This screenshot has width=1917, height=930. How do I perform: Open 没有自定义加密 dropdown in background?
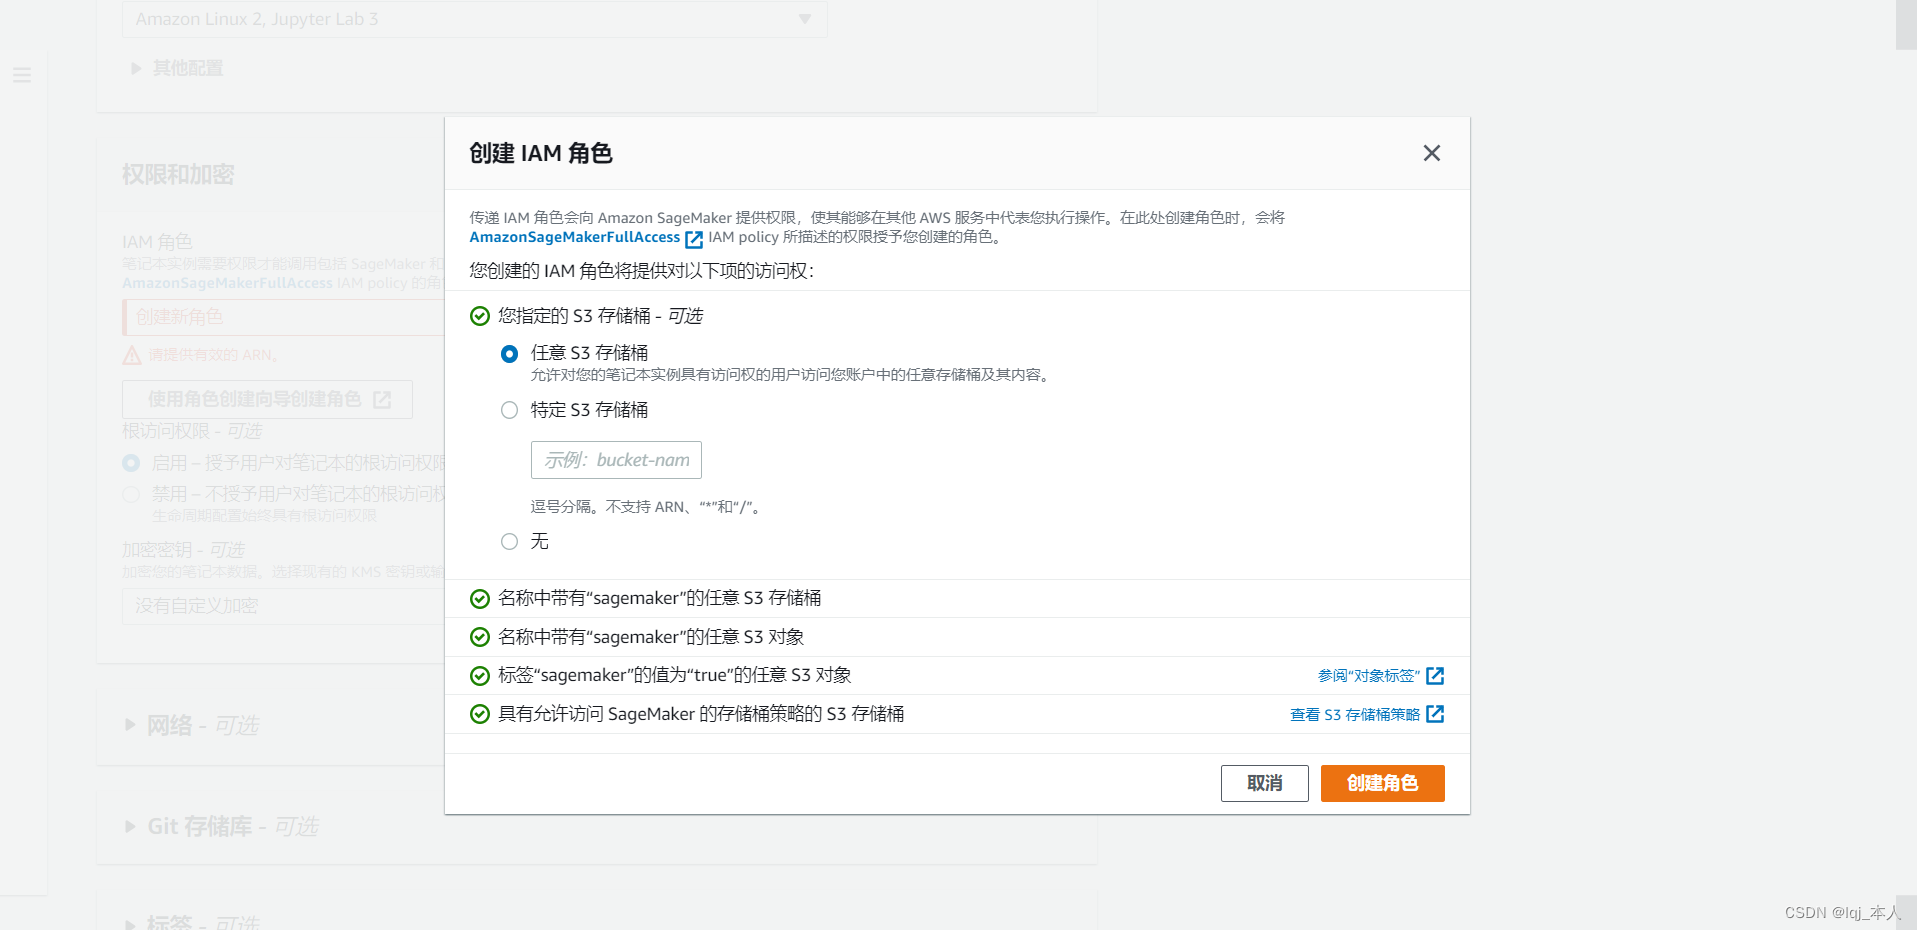click(284, 606)
